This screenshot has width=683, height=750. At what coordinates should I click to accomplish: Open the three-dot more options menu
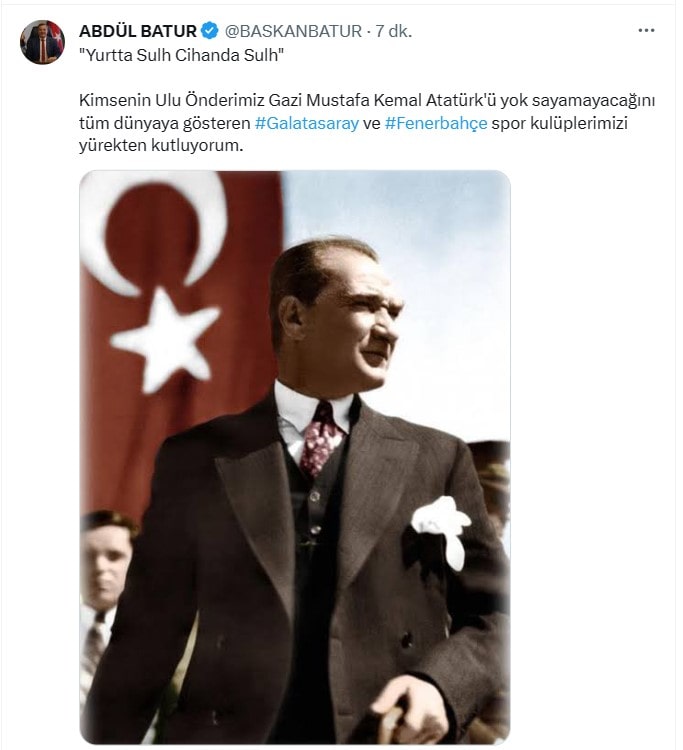click(646, 31)
